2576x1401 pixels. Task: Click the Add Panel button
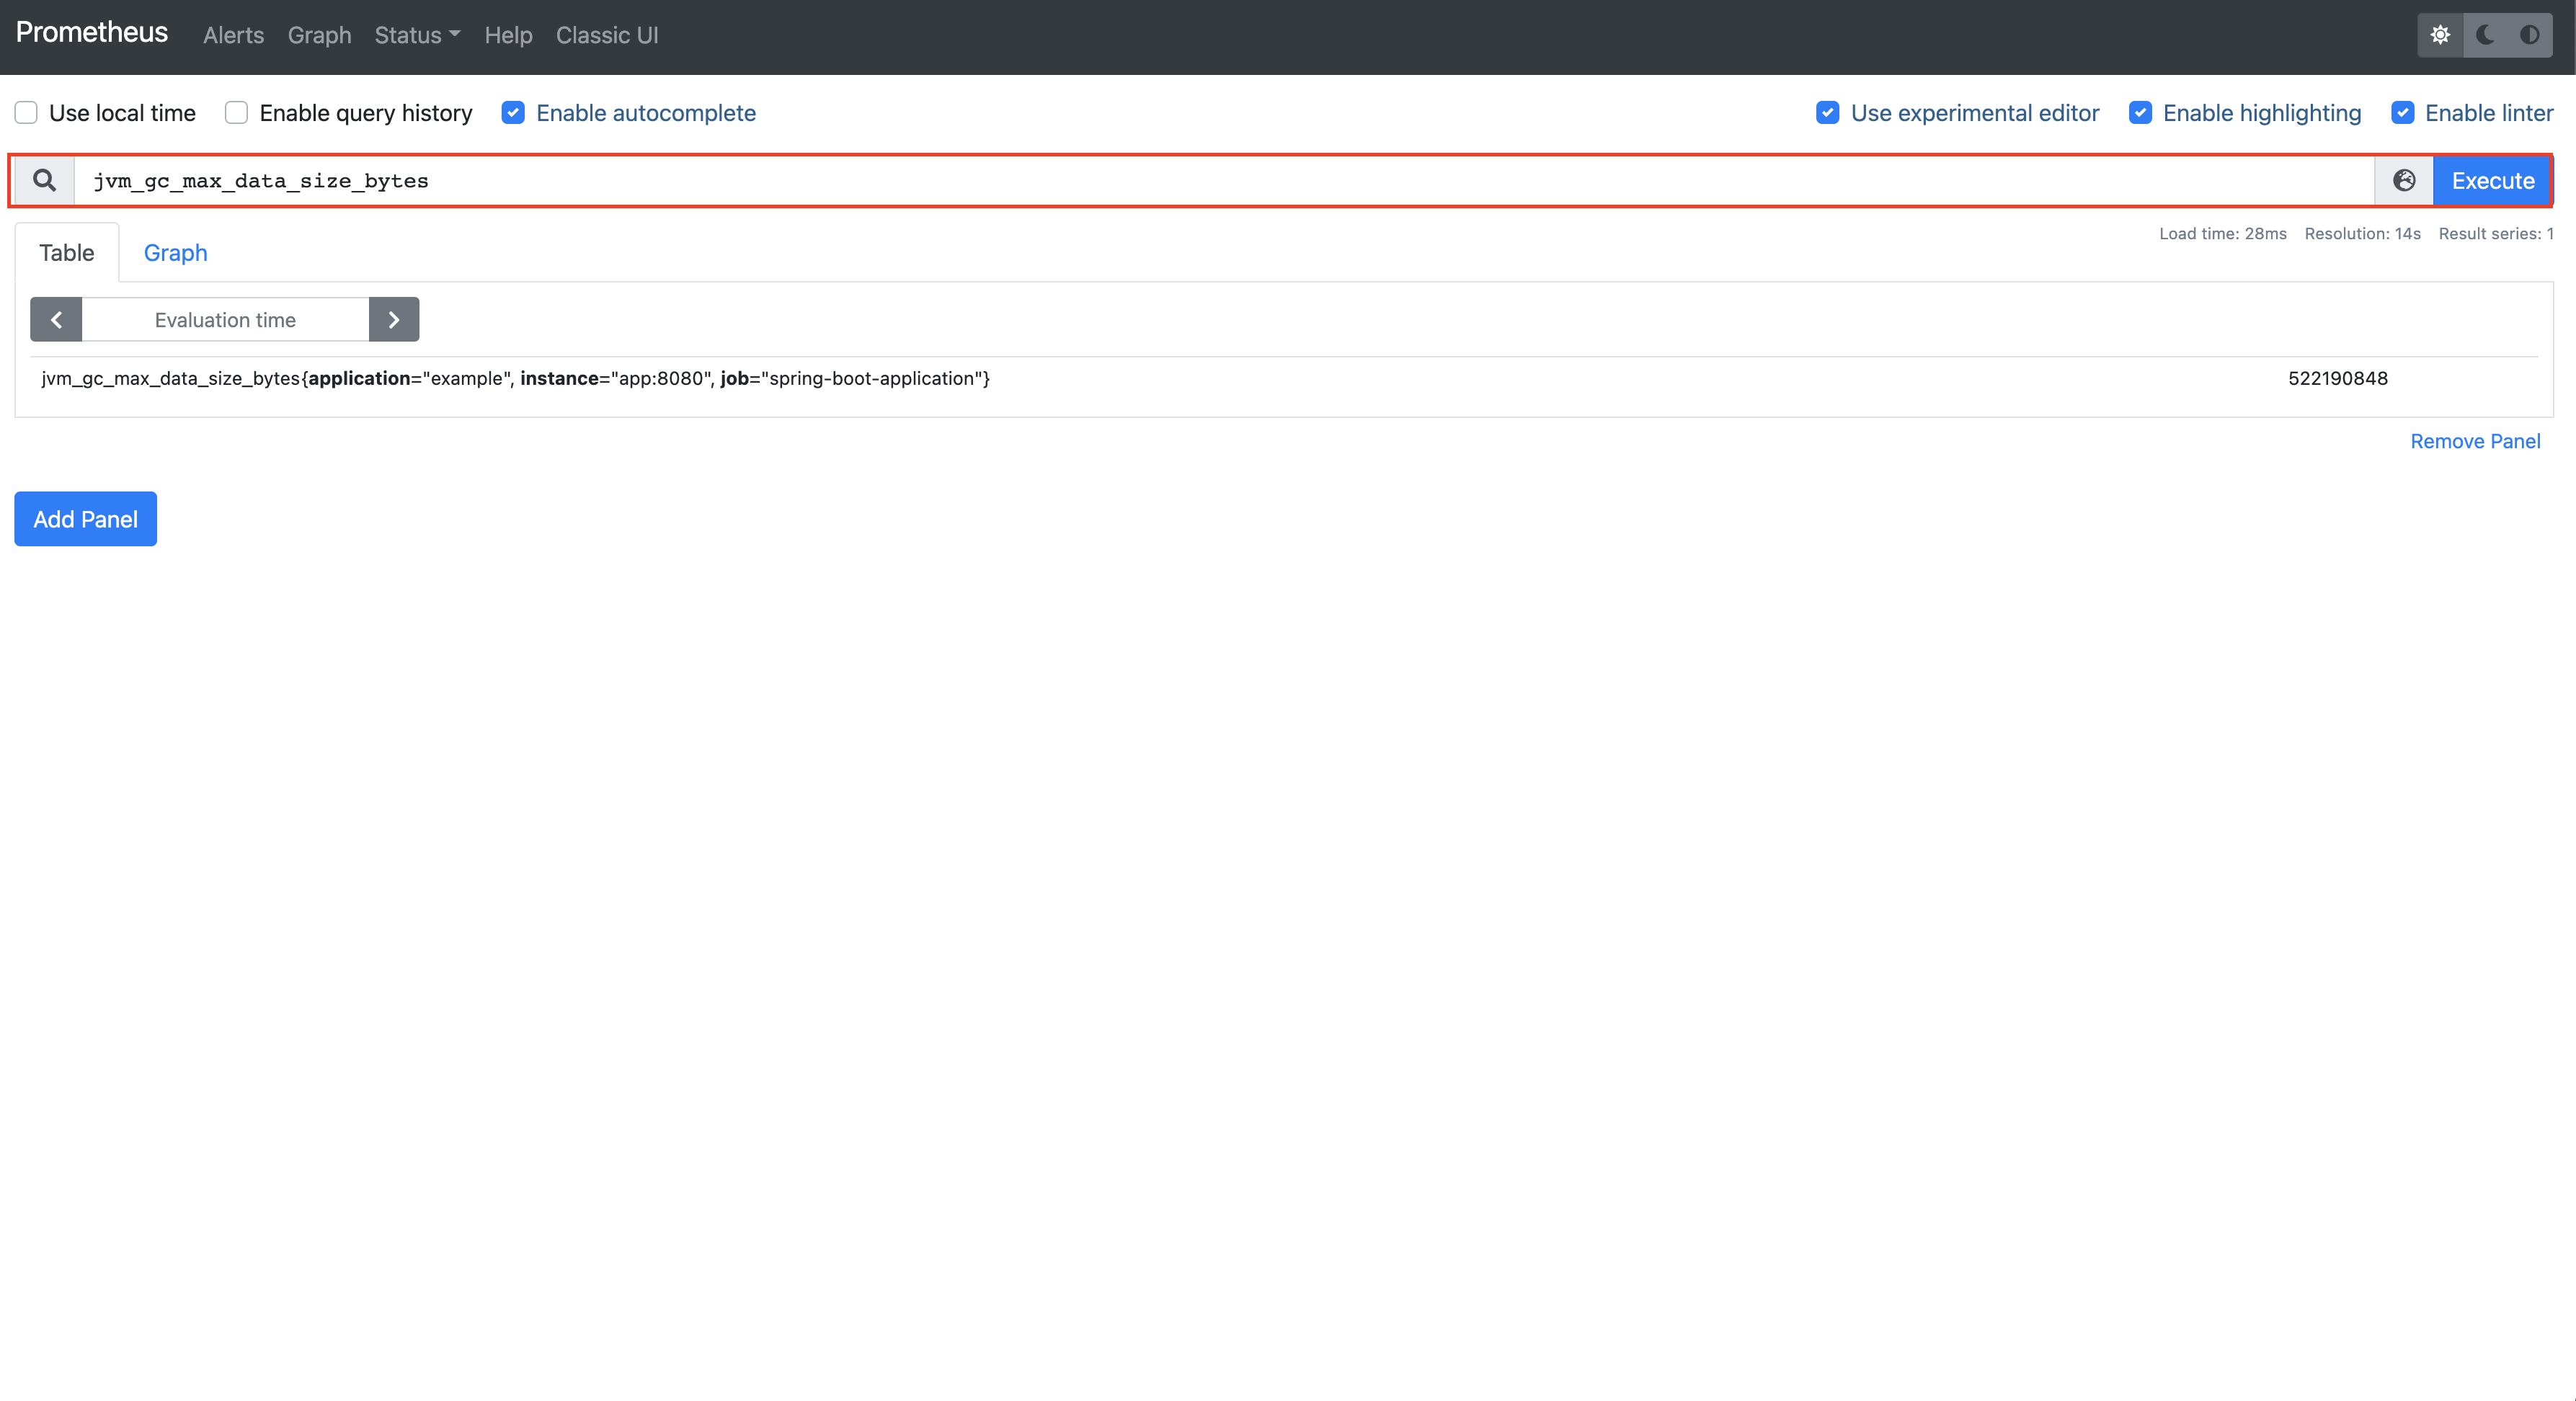[x=85, y=519]
